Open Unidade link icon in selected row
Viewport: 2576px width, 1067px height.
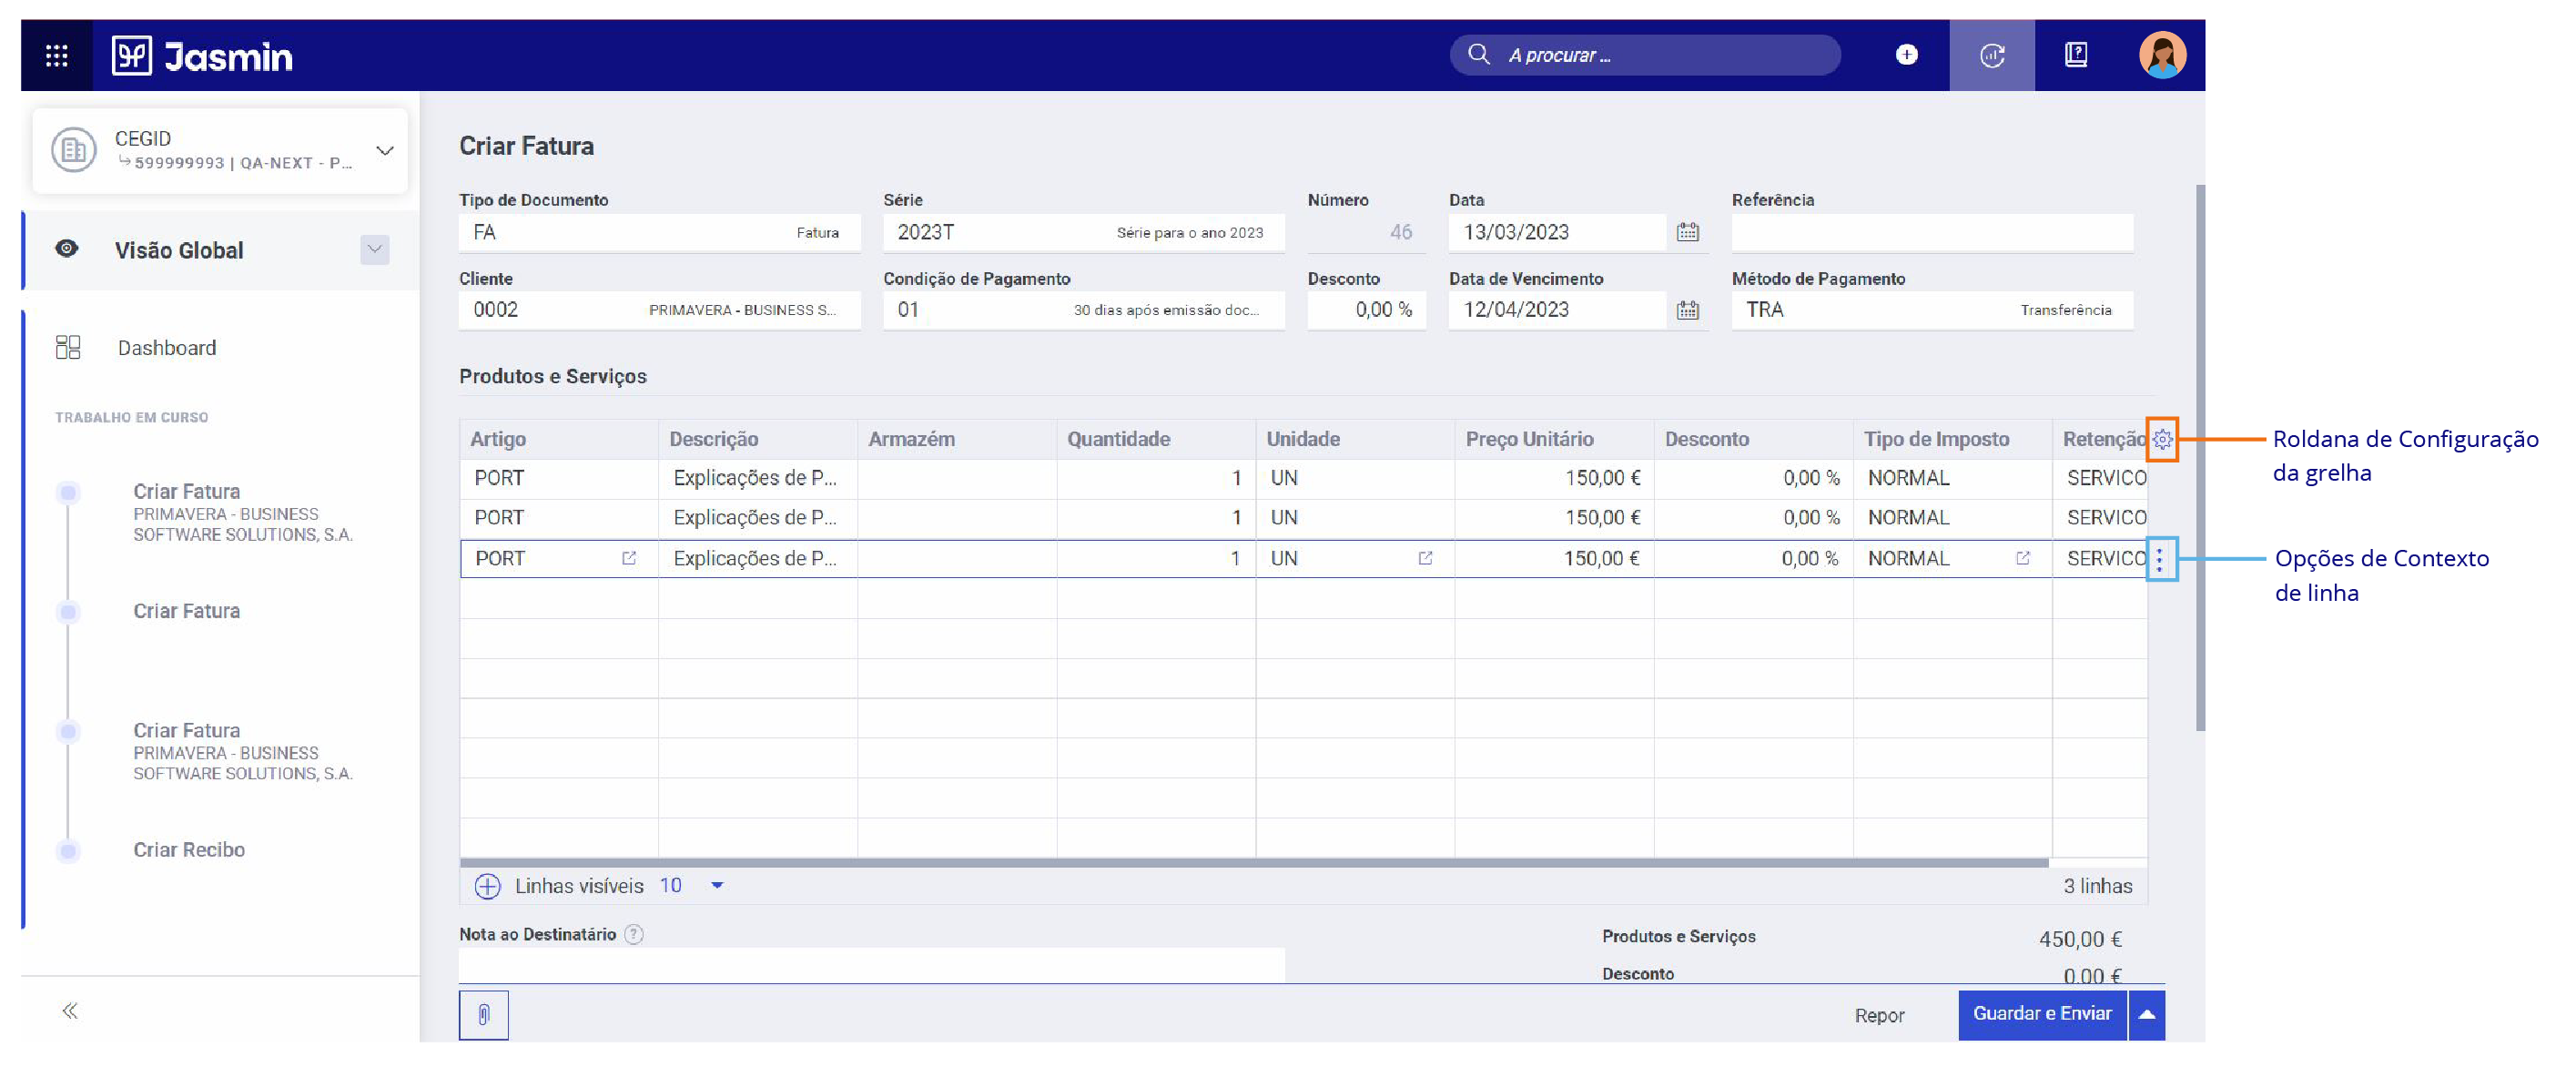pos(1425,558)
